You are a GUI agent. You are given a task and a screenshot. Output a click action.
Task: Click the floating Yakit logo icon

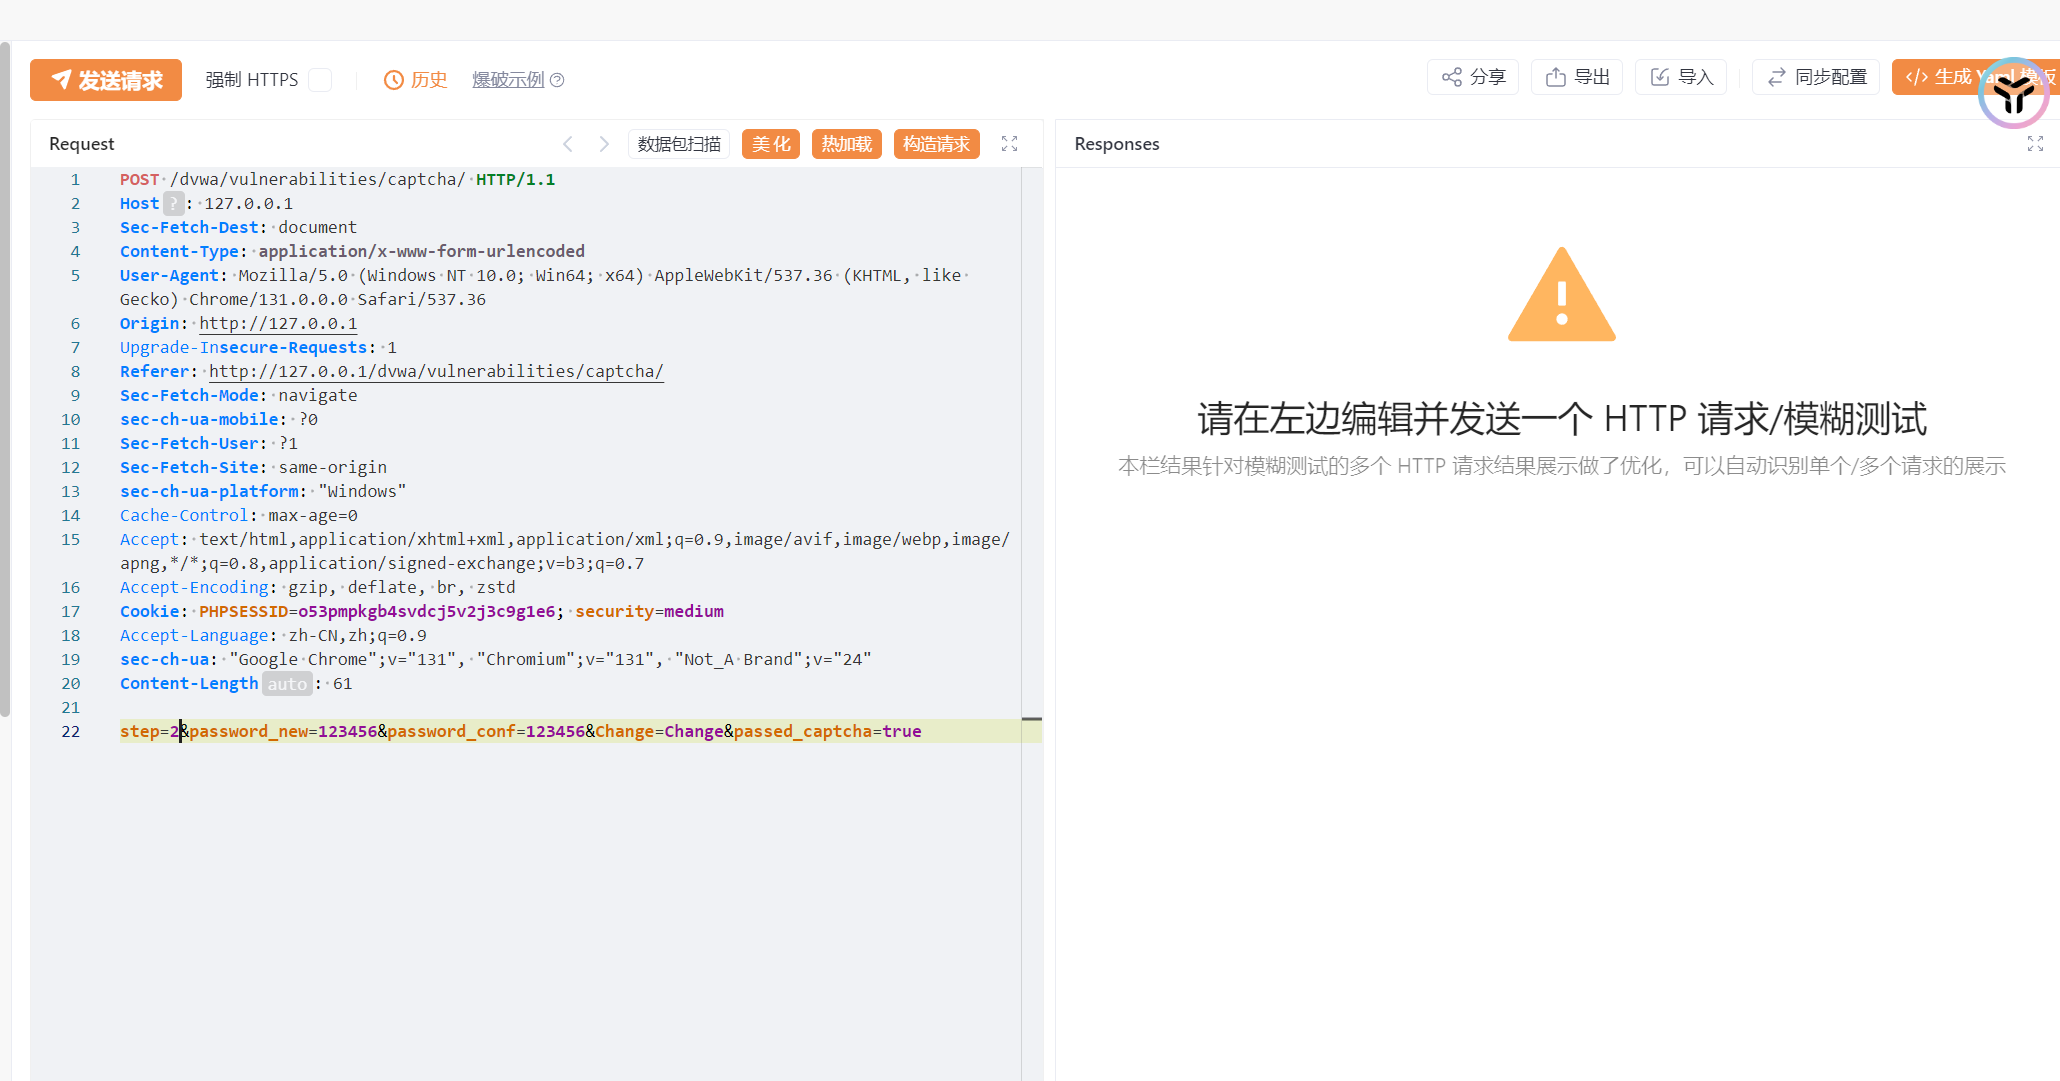[2013, 94]
